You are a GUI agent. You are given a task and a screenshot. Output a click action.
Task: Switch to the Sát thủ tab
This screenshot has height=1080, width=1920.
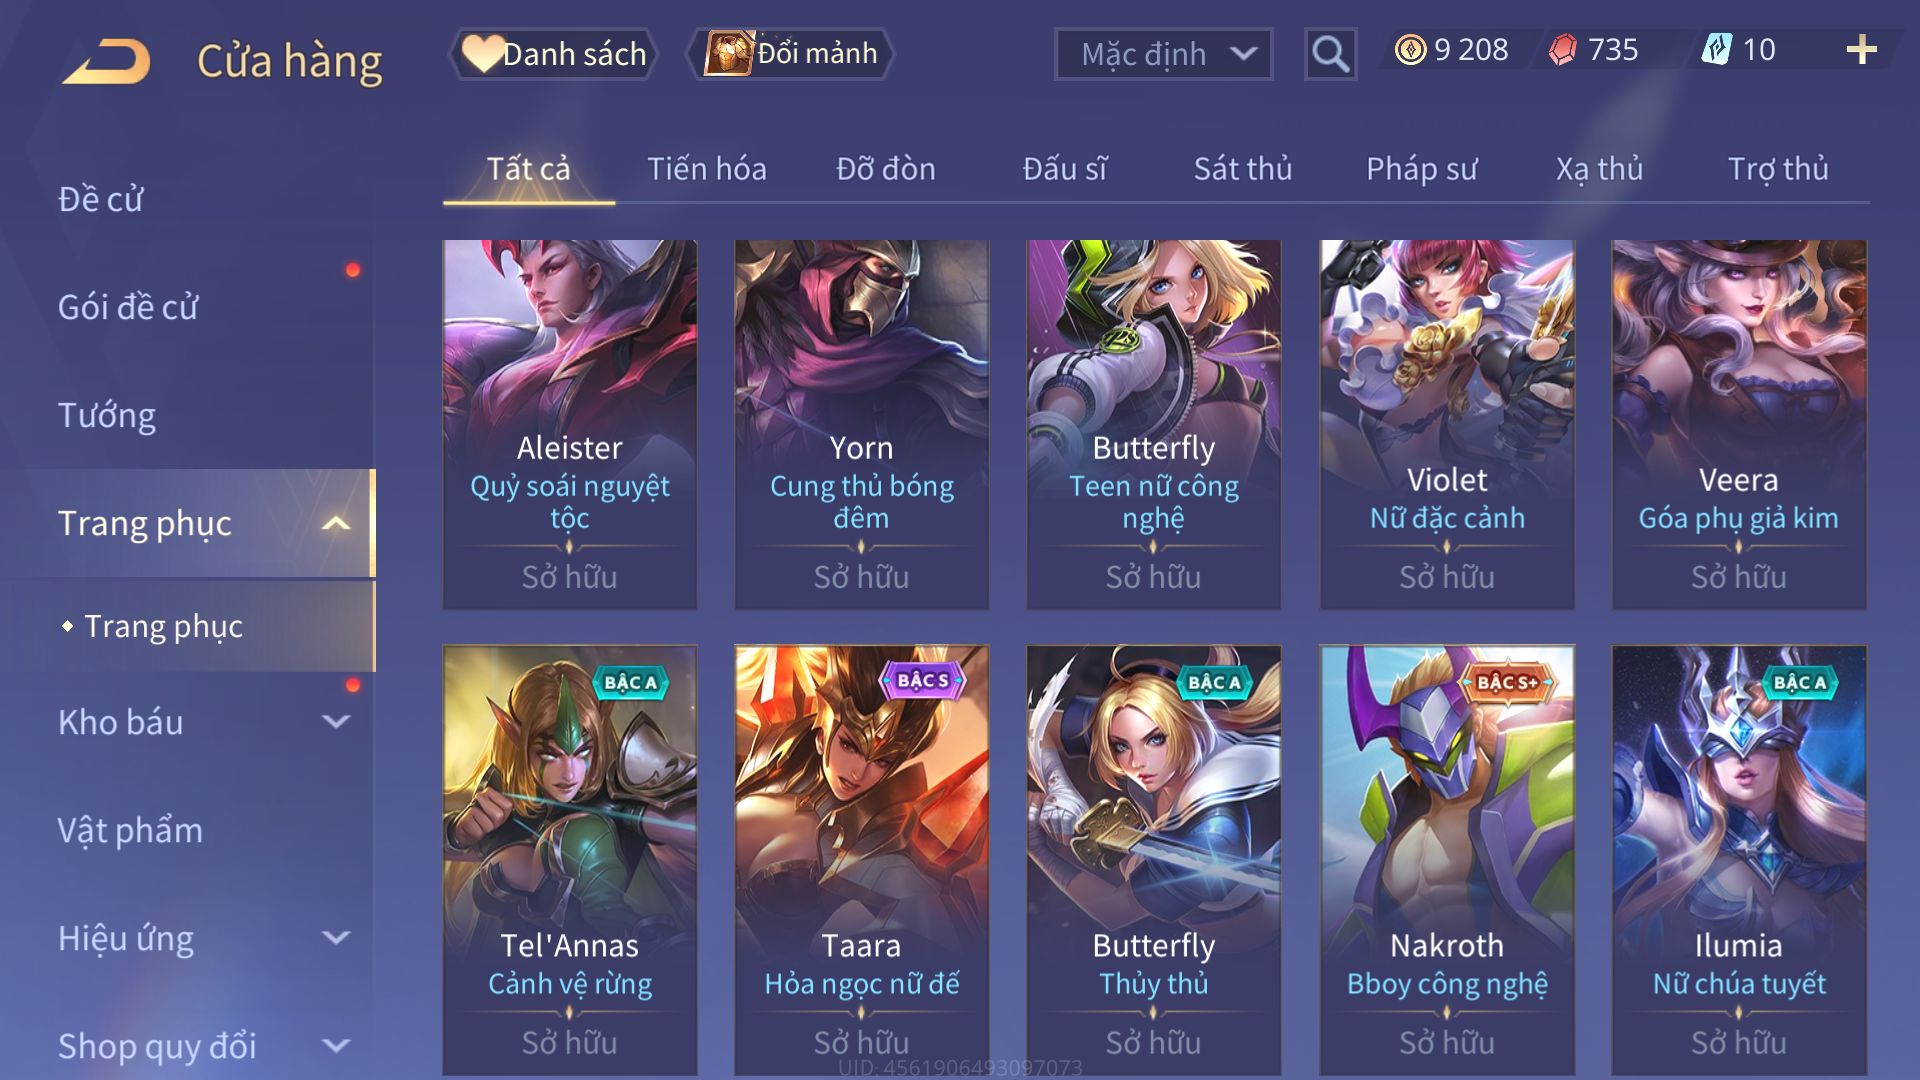coord(1242,168)
